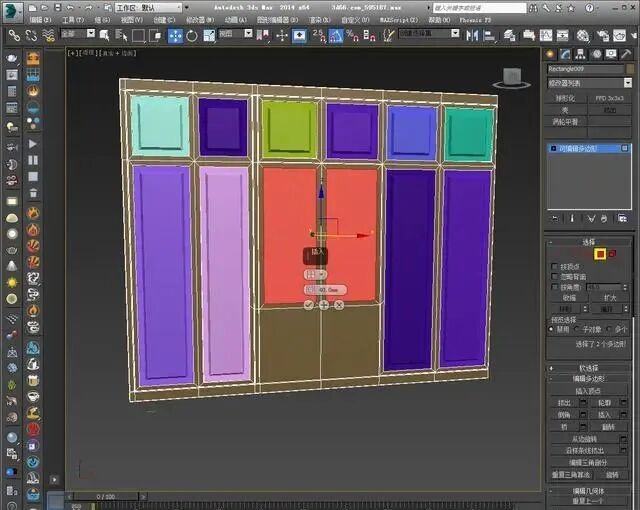Viewport: 640px width, 510px height.
Task: Open the selection filter dropdown in toolbar
Action: coord(78,34)
